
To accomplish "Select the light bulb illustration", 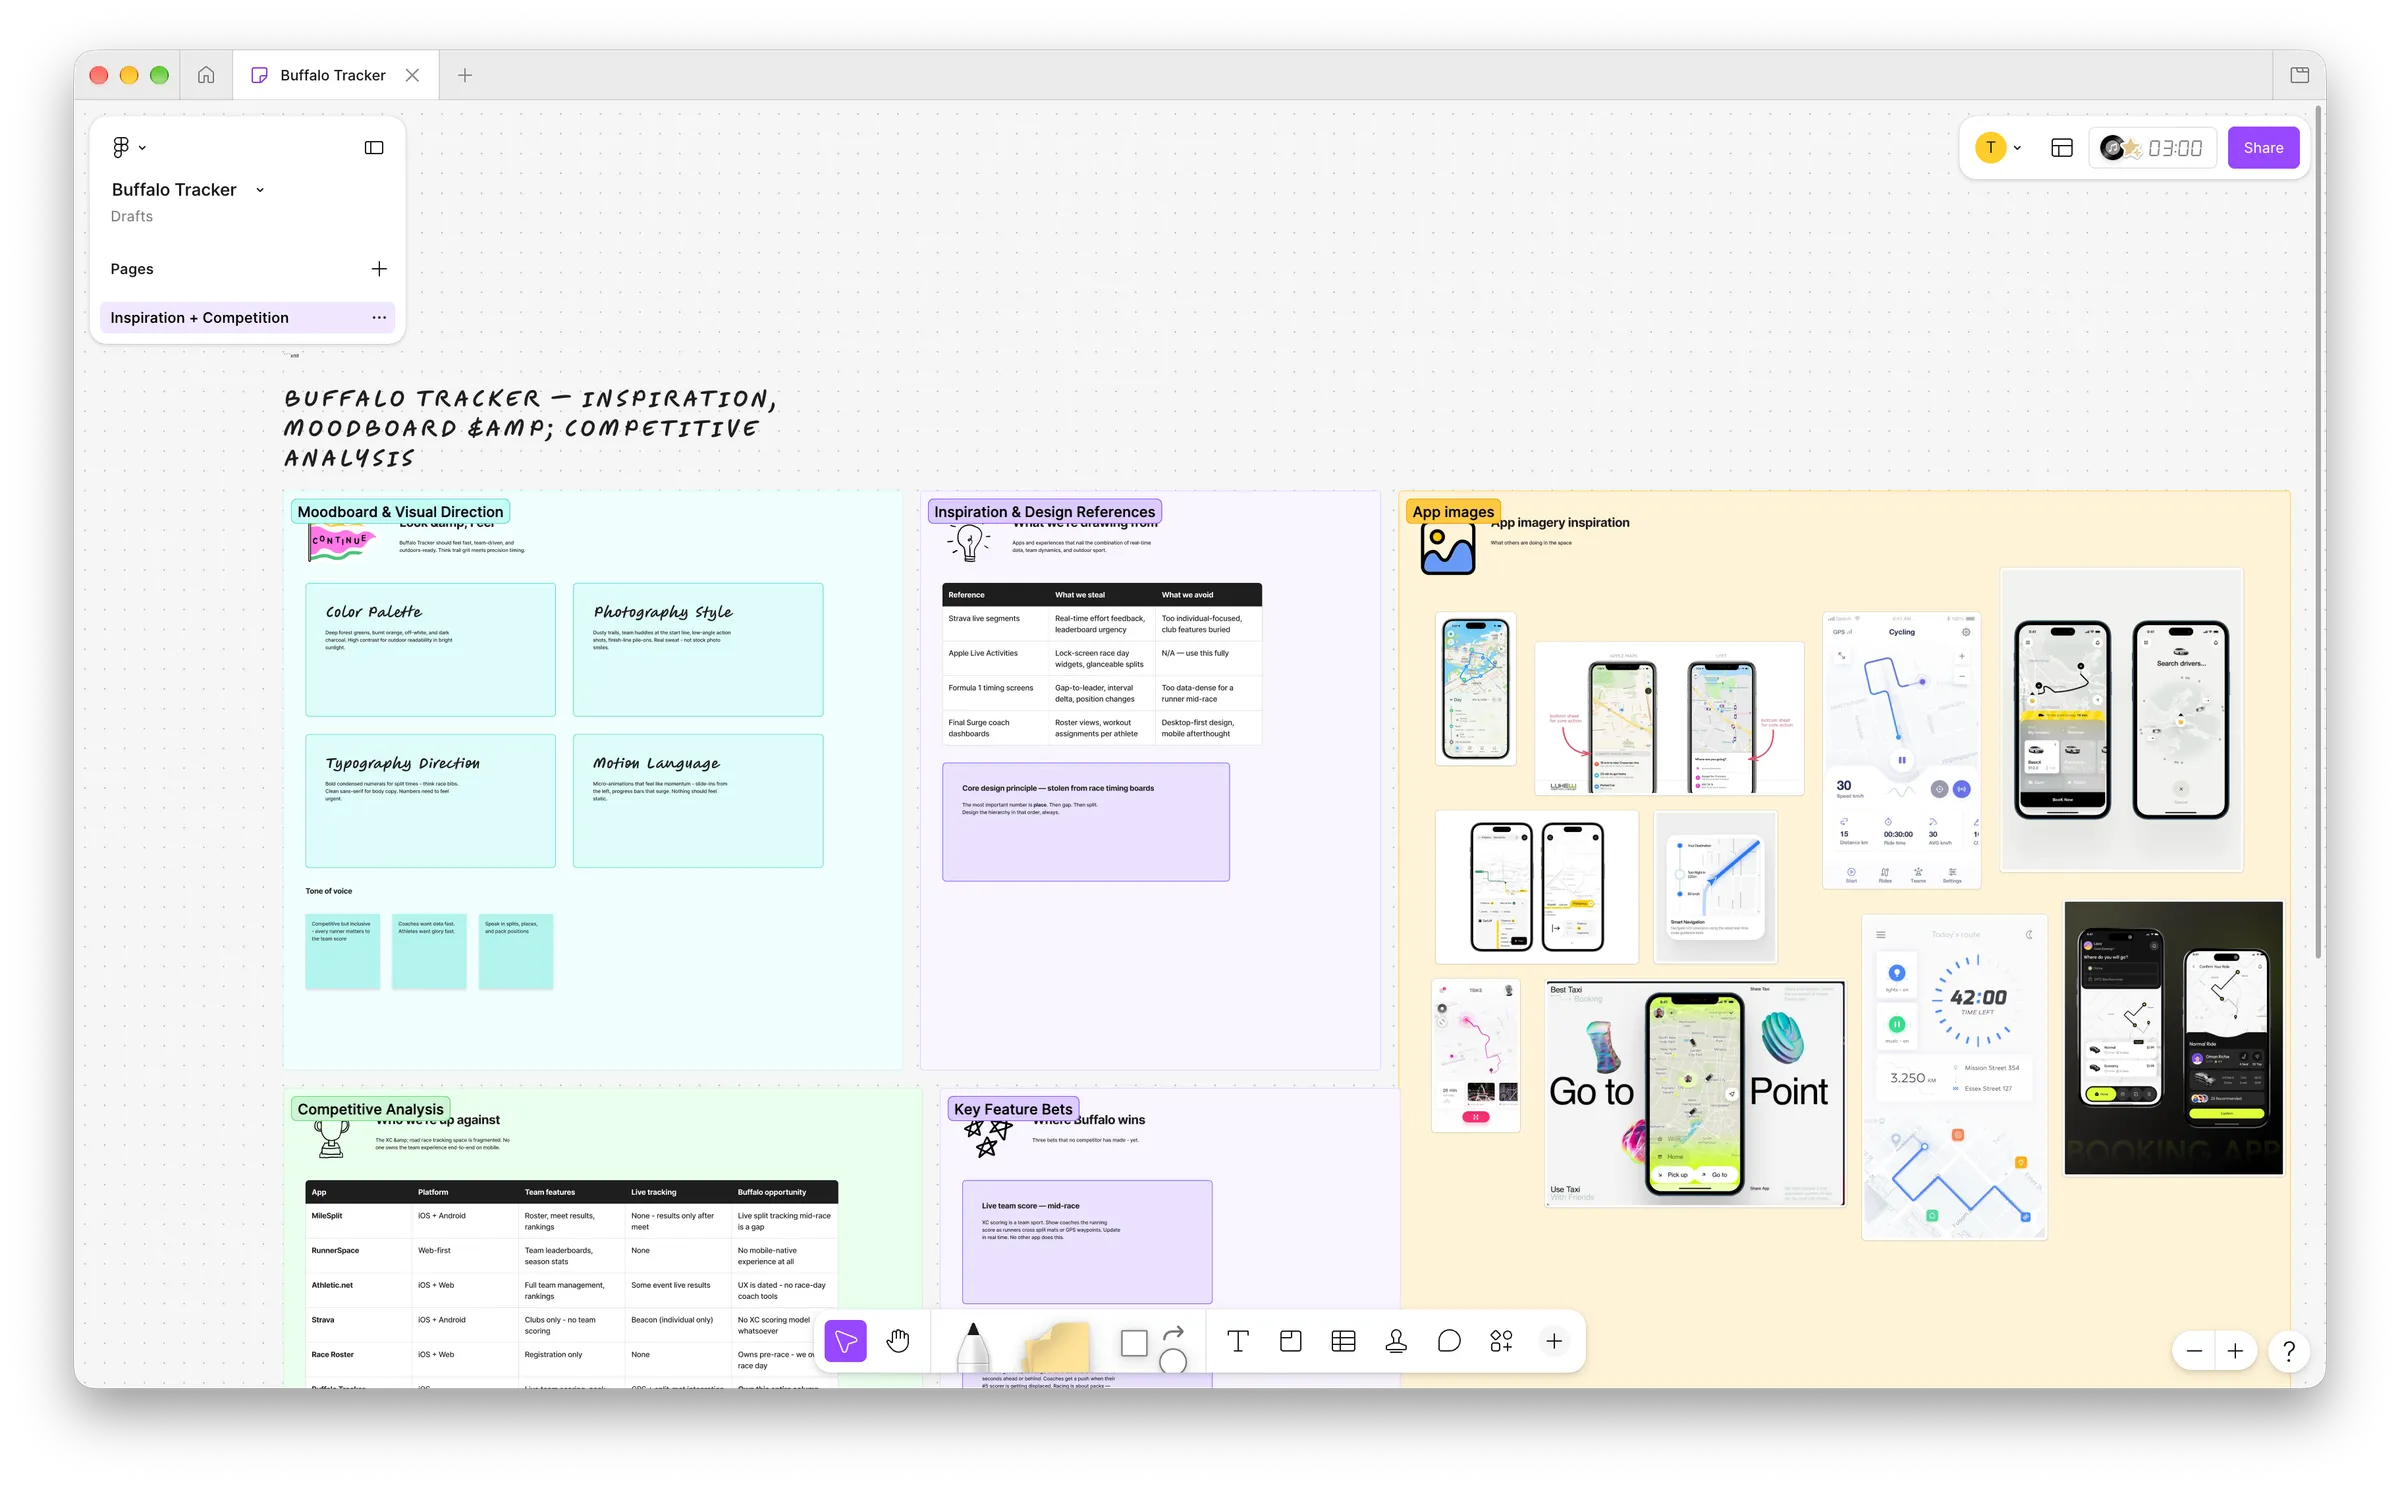I will coord(968,543).
